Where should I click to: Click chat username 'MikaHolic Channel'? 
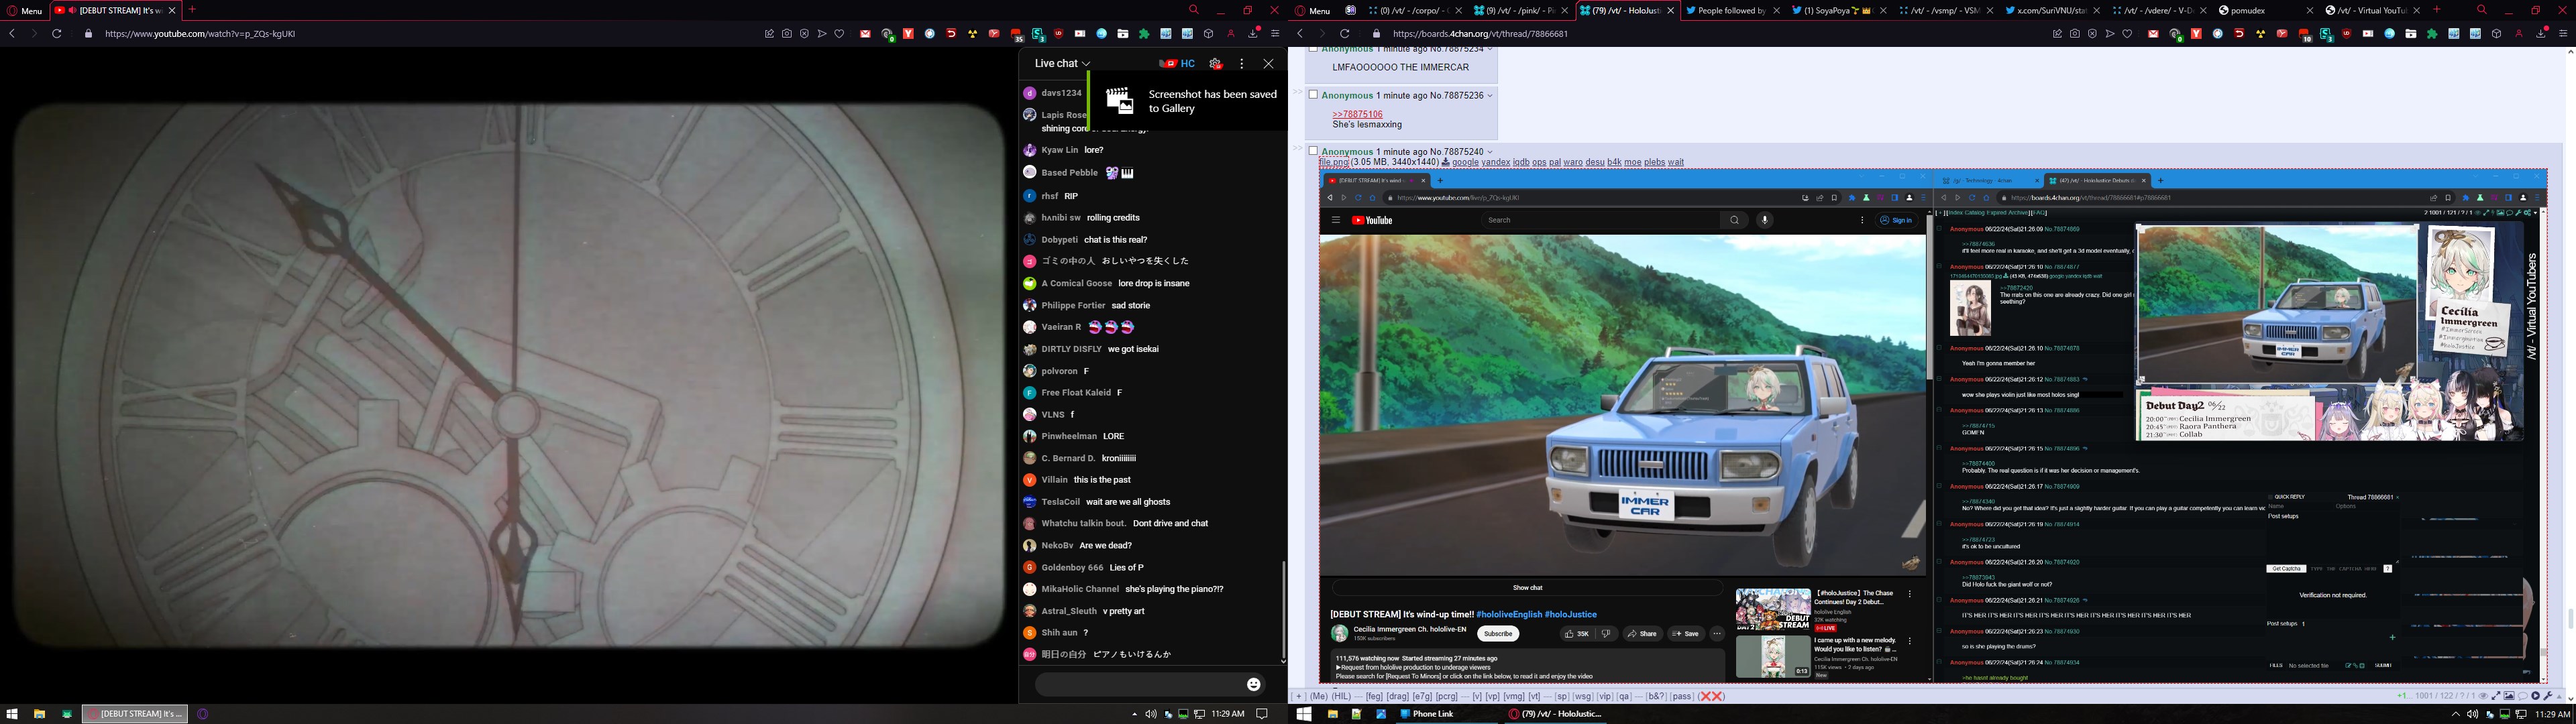pyautogui.click(x=1080, y=589)
